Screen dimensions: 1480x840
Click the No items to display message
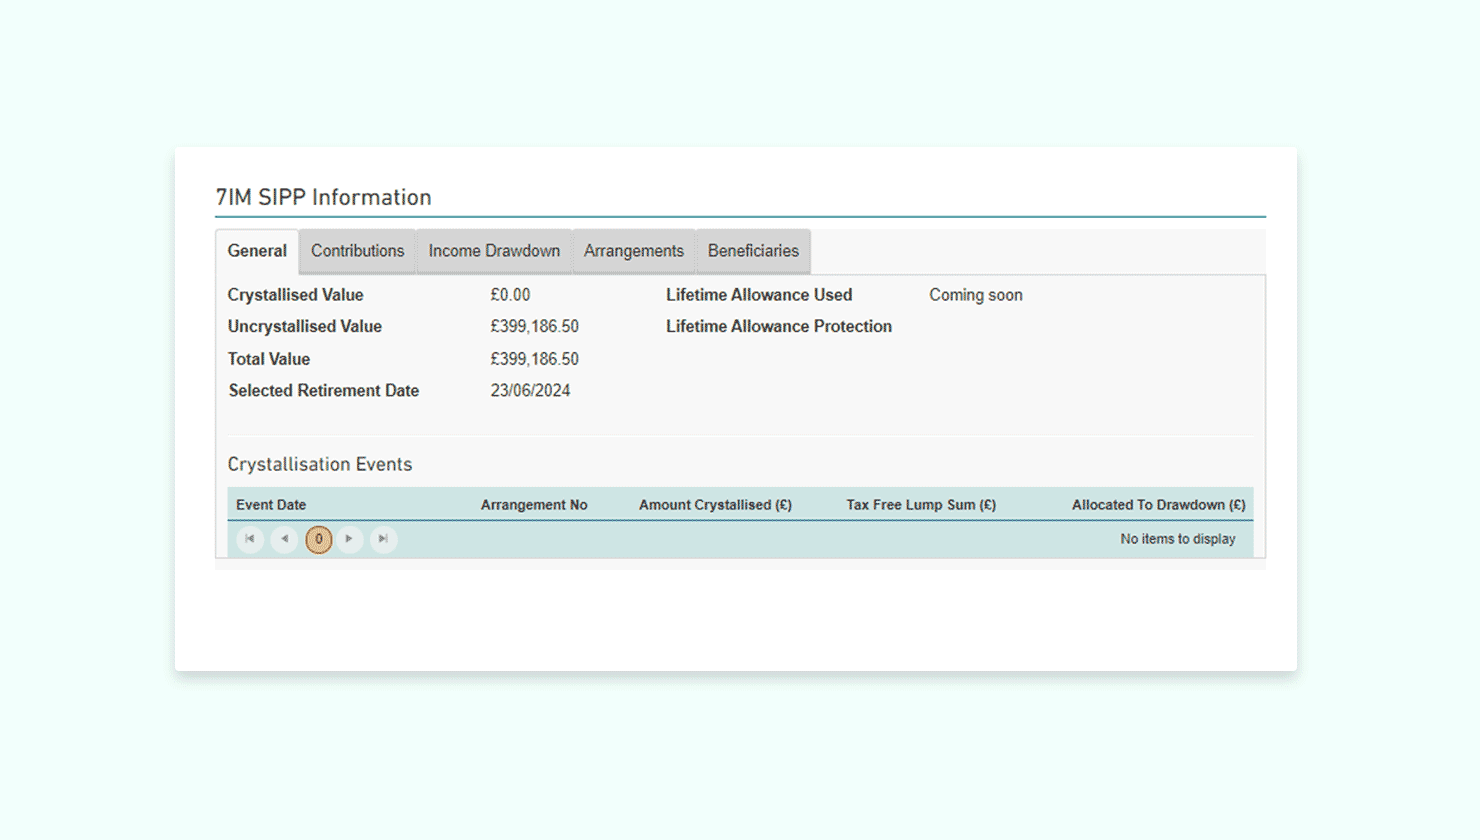[x=1178, y=539]
